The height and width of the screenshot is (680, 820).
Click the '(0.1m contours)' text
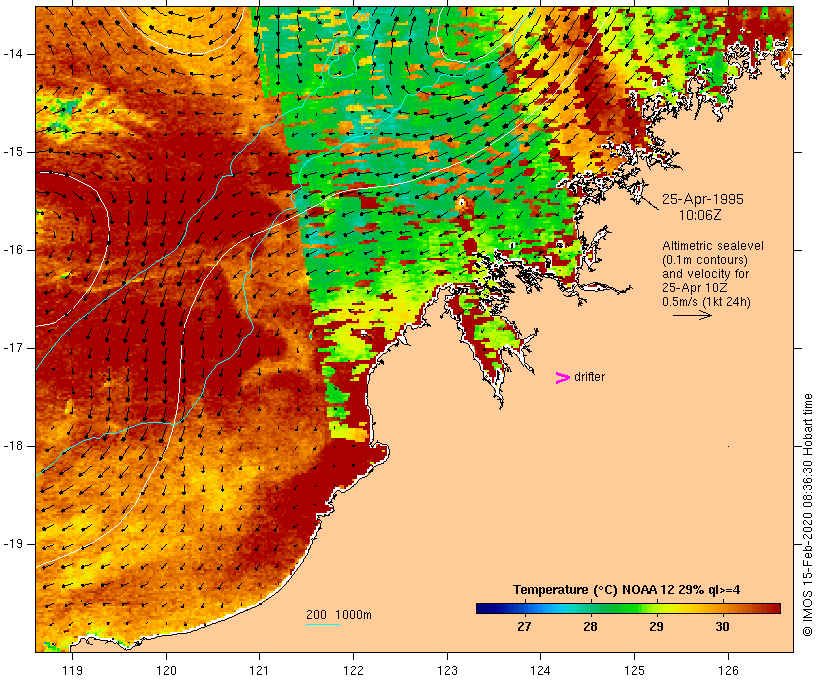pyautogui.click(x=704, y=259)
